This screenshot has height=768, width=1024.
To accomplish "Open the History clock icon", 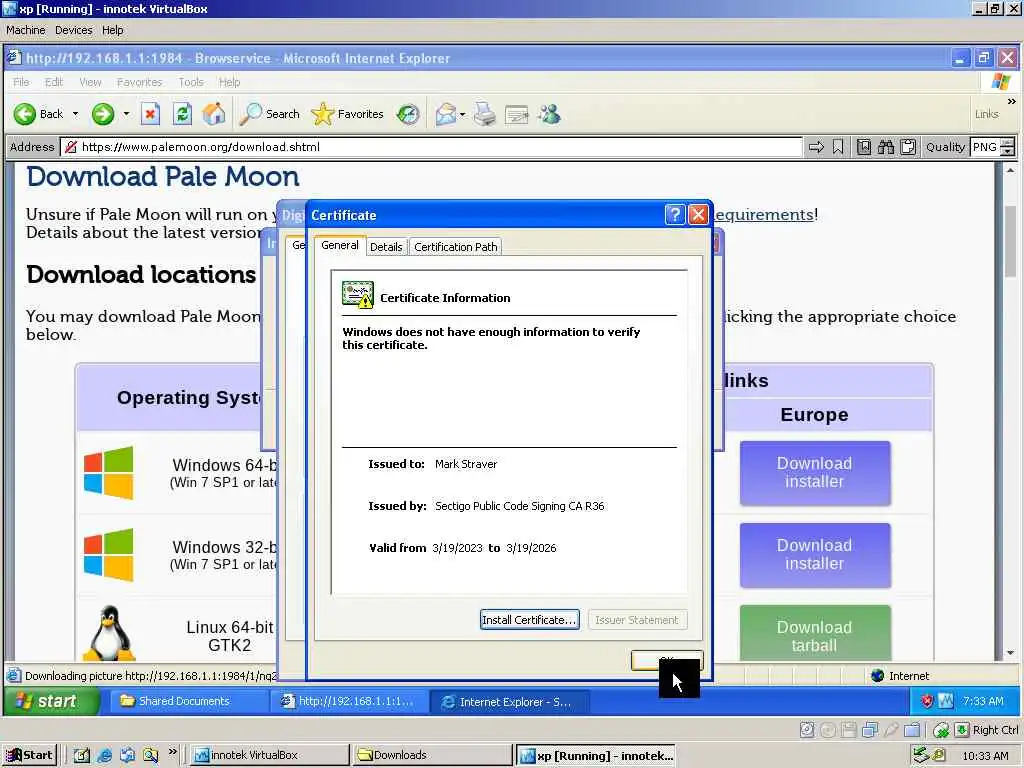I will click(x=408, y=114).
